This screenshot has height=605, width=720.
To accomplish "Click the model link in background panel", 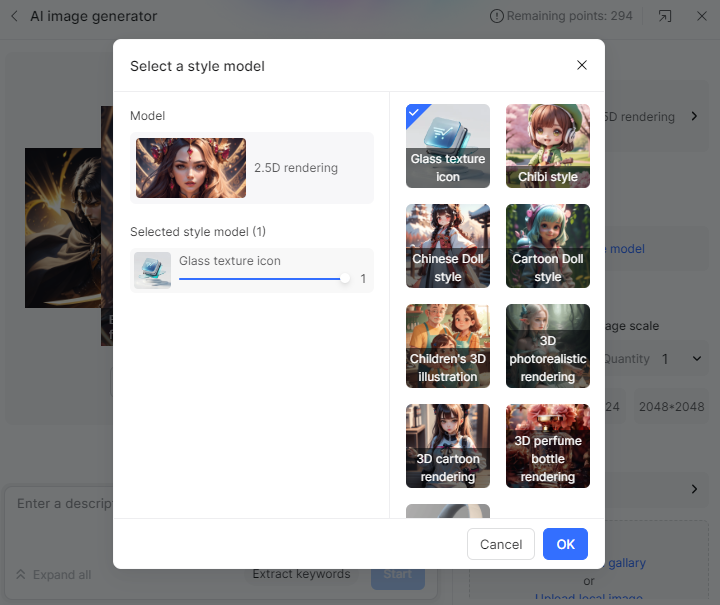I will 627,249.
